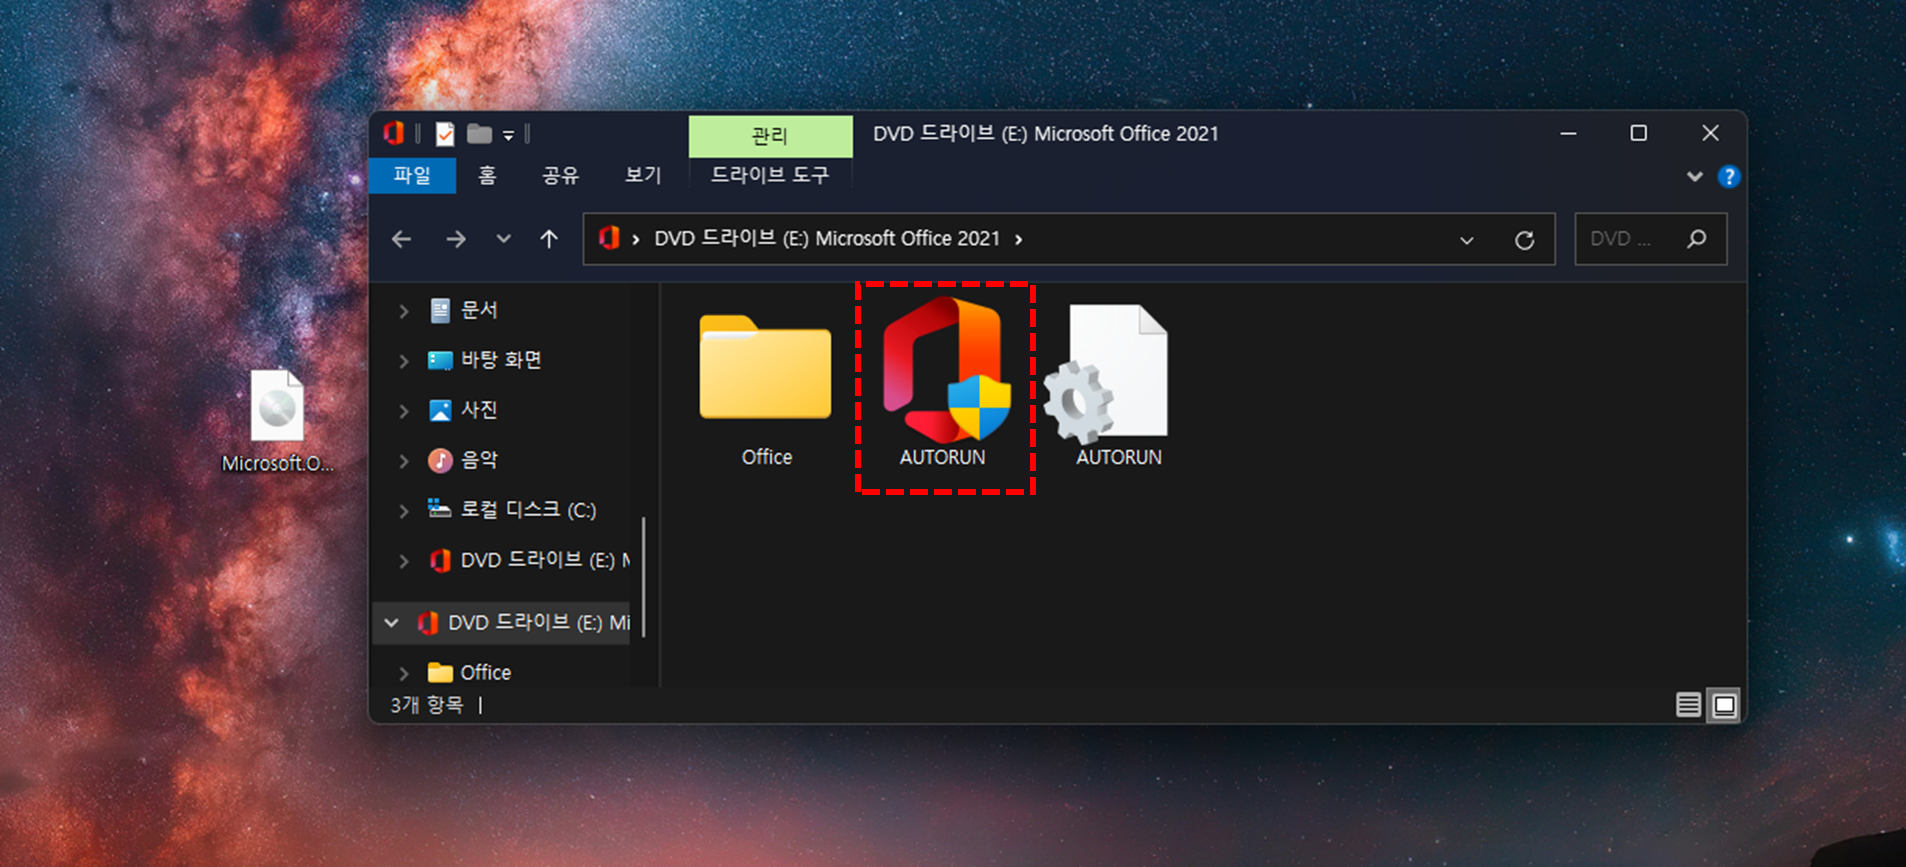
Task: Open the 파일 tab
Action: coord(412,175)
